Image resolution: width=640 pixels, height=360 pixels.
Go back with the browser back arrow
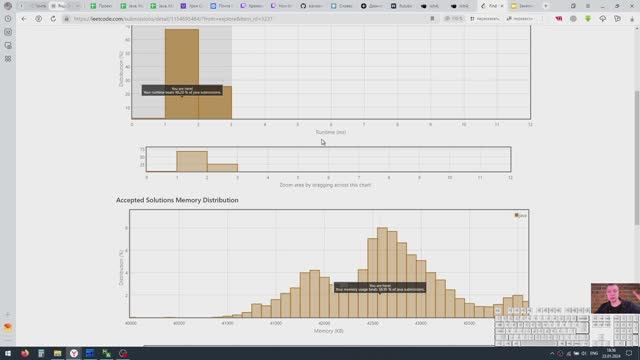pyautogui.click(x=24, y=19)
